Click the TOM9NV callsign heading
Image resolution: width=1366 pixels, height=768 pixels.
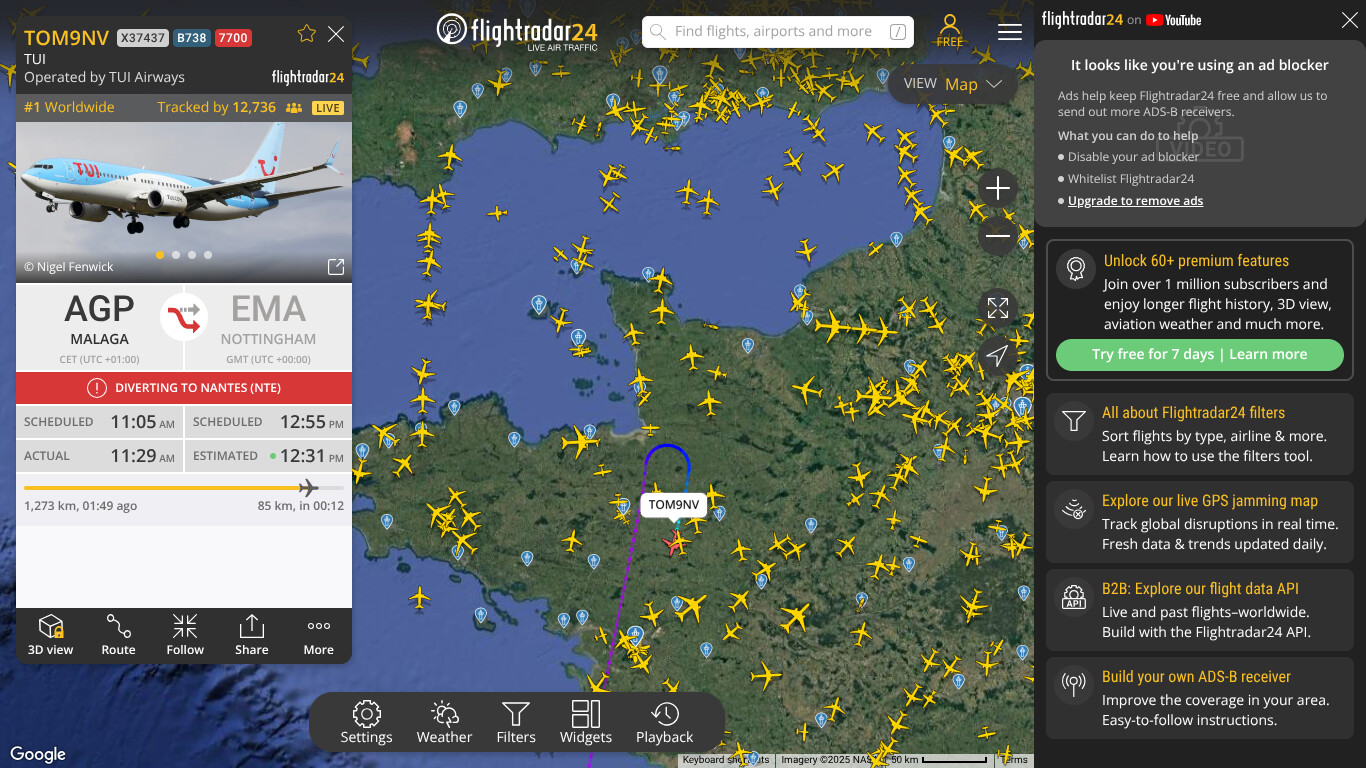[x=66, y=38]
